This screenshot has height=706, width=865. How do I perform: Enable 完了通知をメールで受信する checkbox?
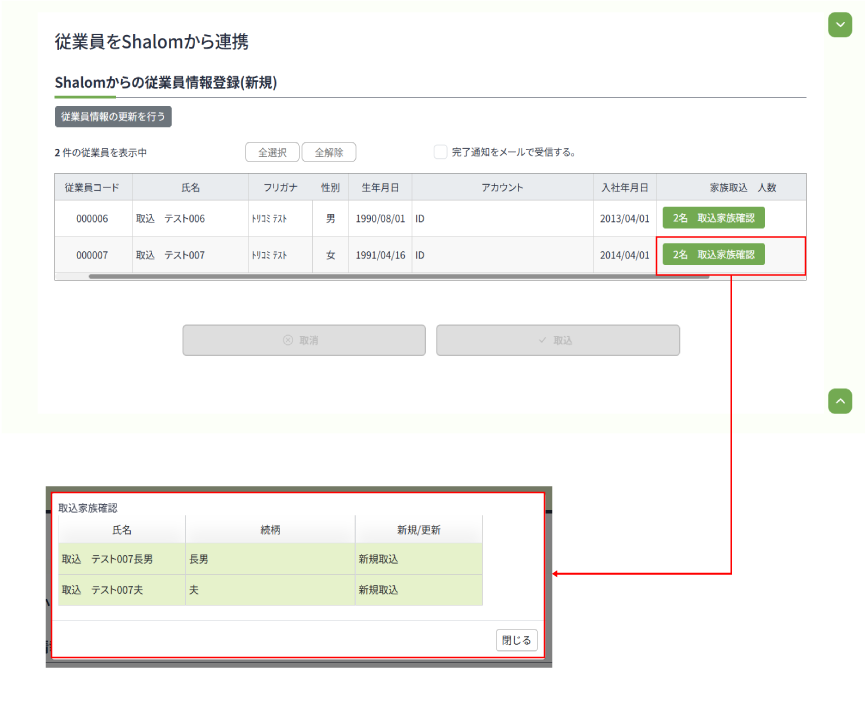440,152
